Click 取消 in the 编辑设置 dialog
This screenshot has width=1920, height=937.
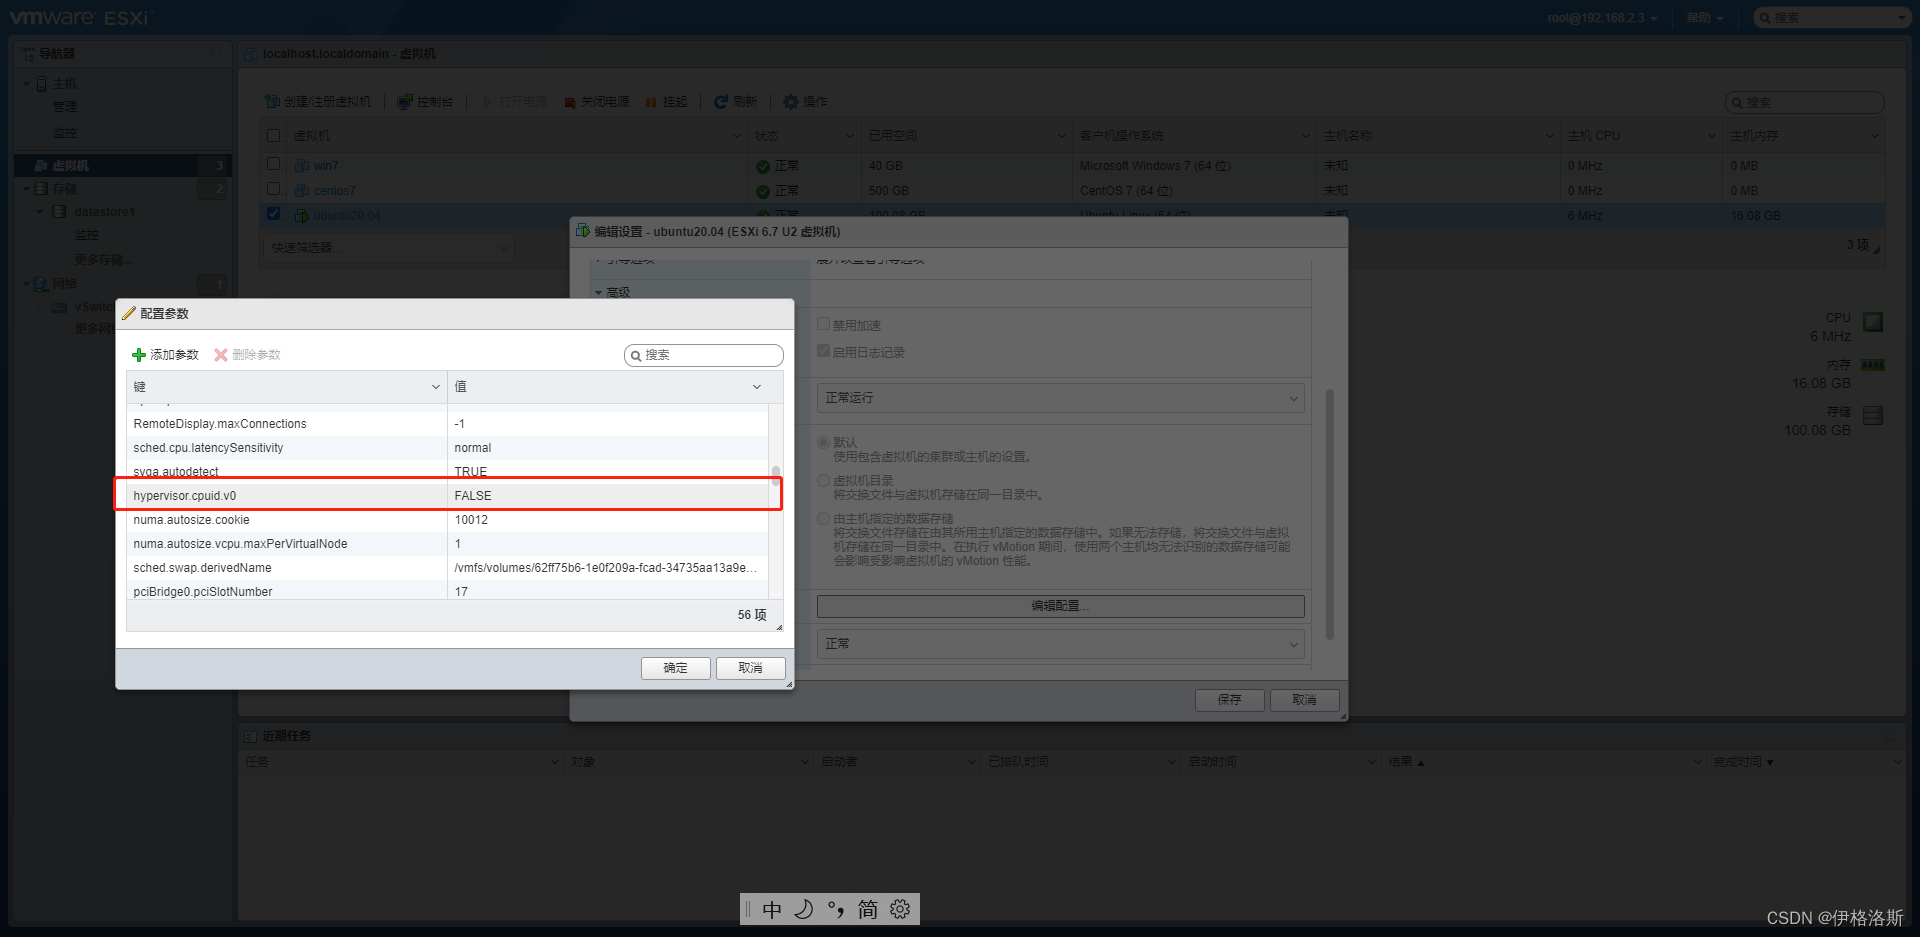coord(1305,700)
